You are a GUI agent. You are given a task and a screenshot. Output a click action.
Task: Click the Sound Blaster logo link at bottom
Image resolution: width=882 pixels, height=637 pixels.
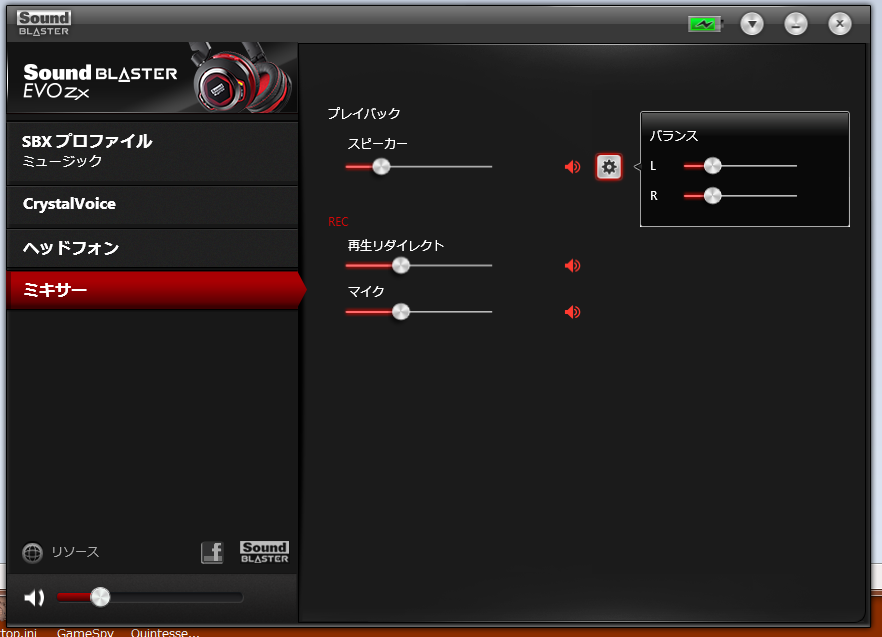click(264, 552)
